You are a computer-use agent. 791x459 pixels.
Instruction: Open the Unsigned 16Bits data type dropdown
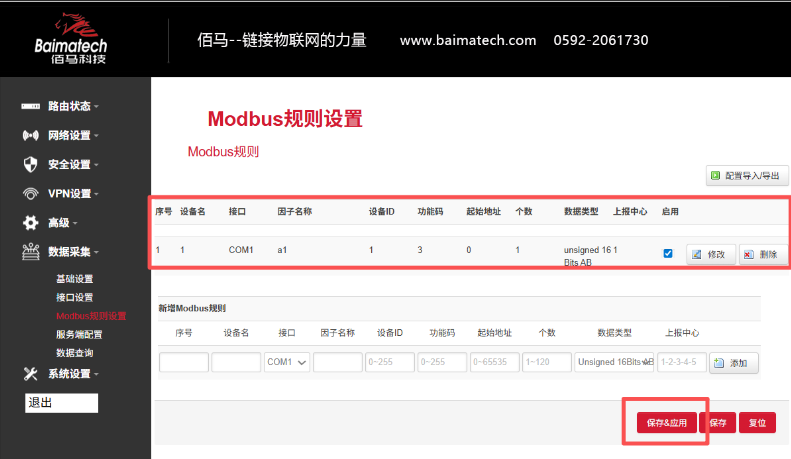(614, 362)
